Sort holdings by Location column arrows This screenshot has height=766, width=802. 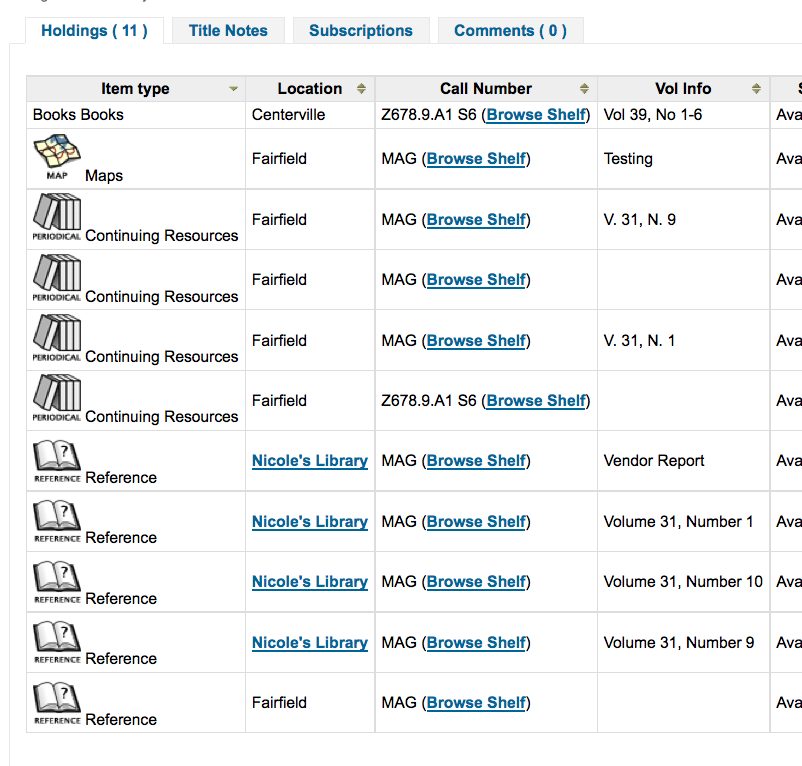click(362, 89)
